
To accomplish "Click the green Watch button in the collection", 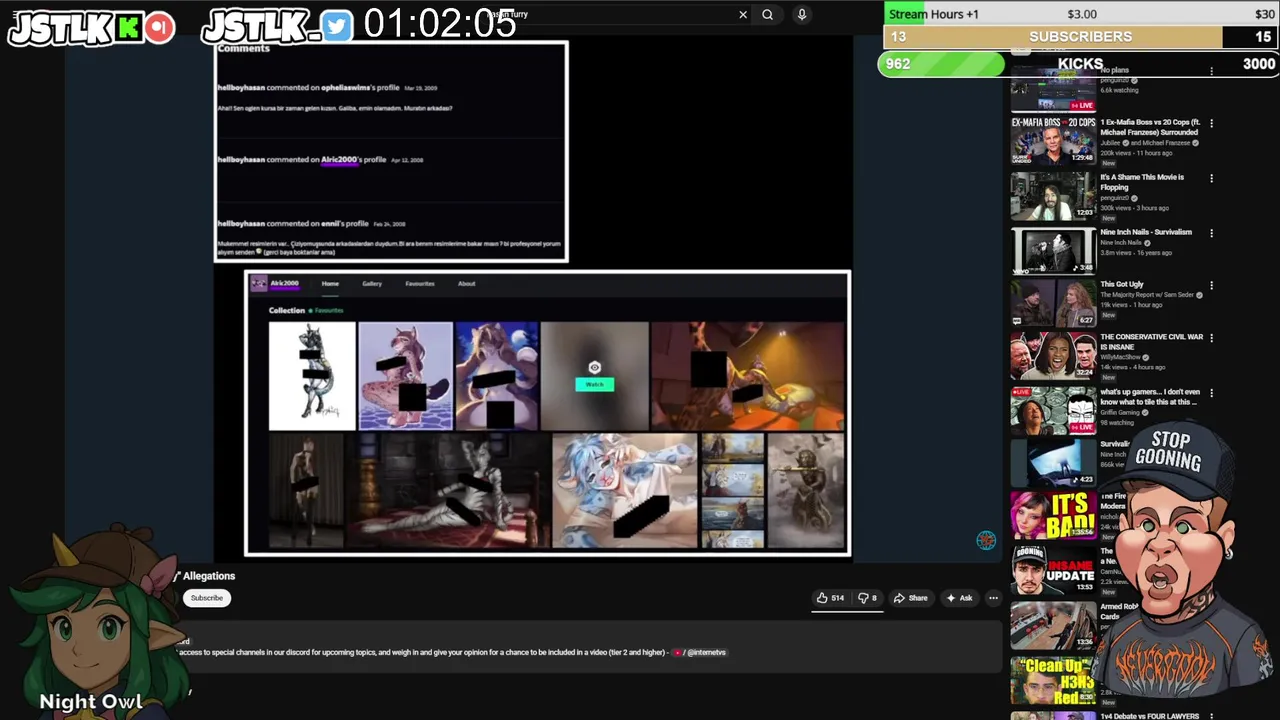I will (x=594, y=384).
